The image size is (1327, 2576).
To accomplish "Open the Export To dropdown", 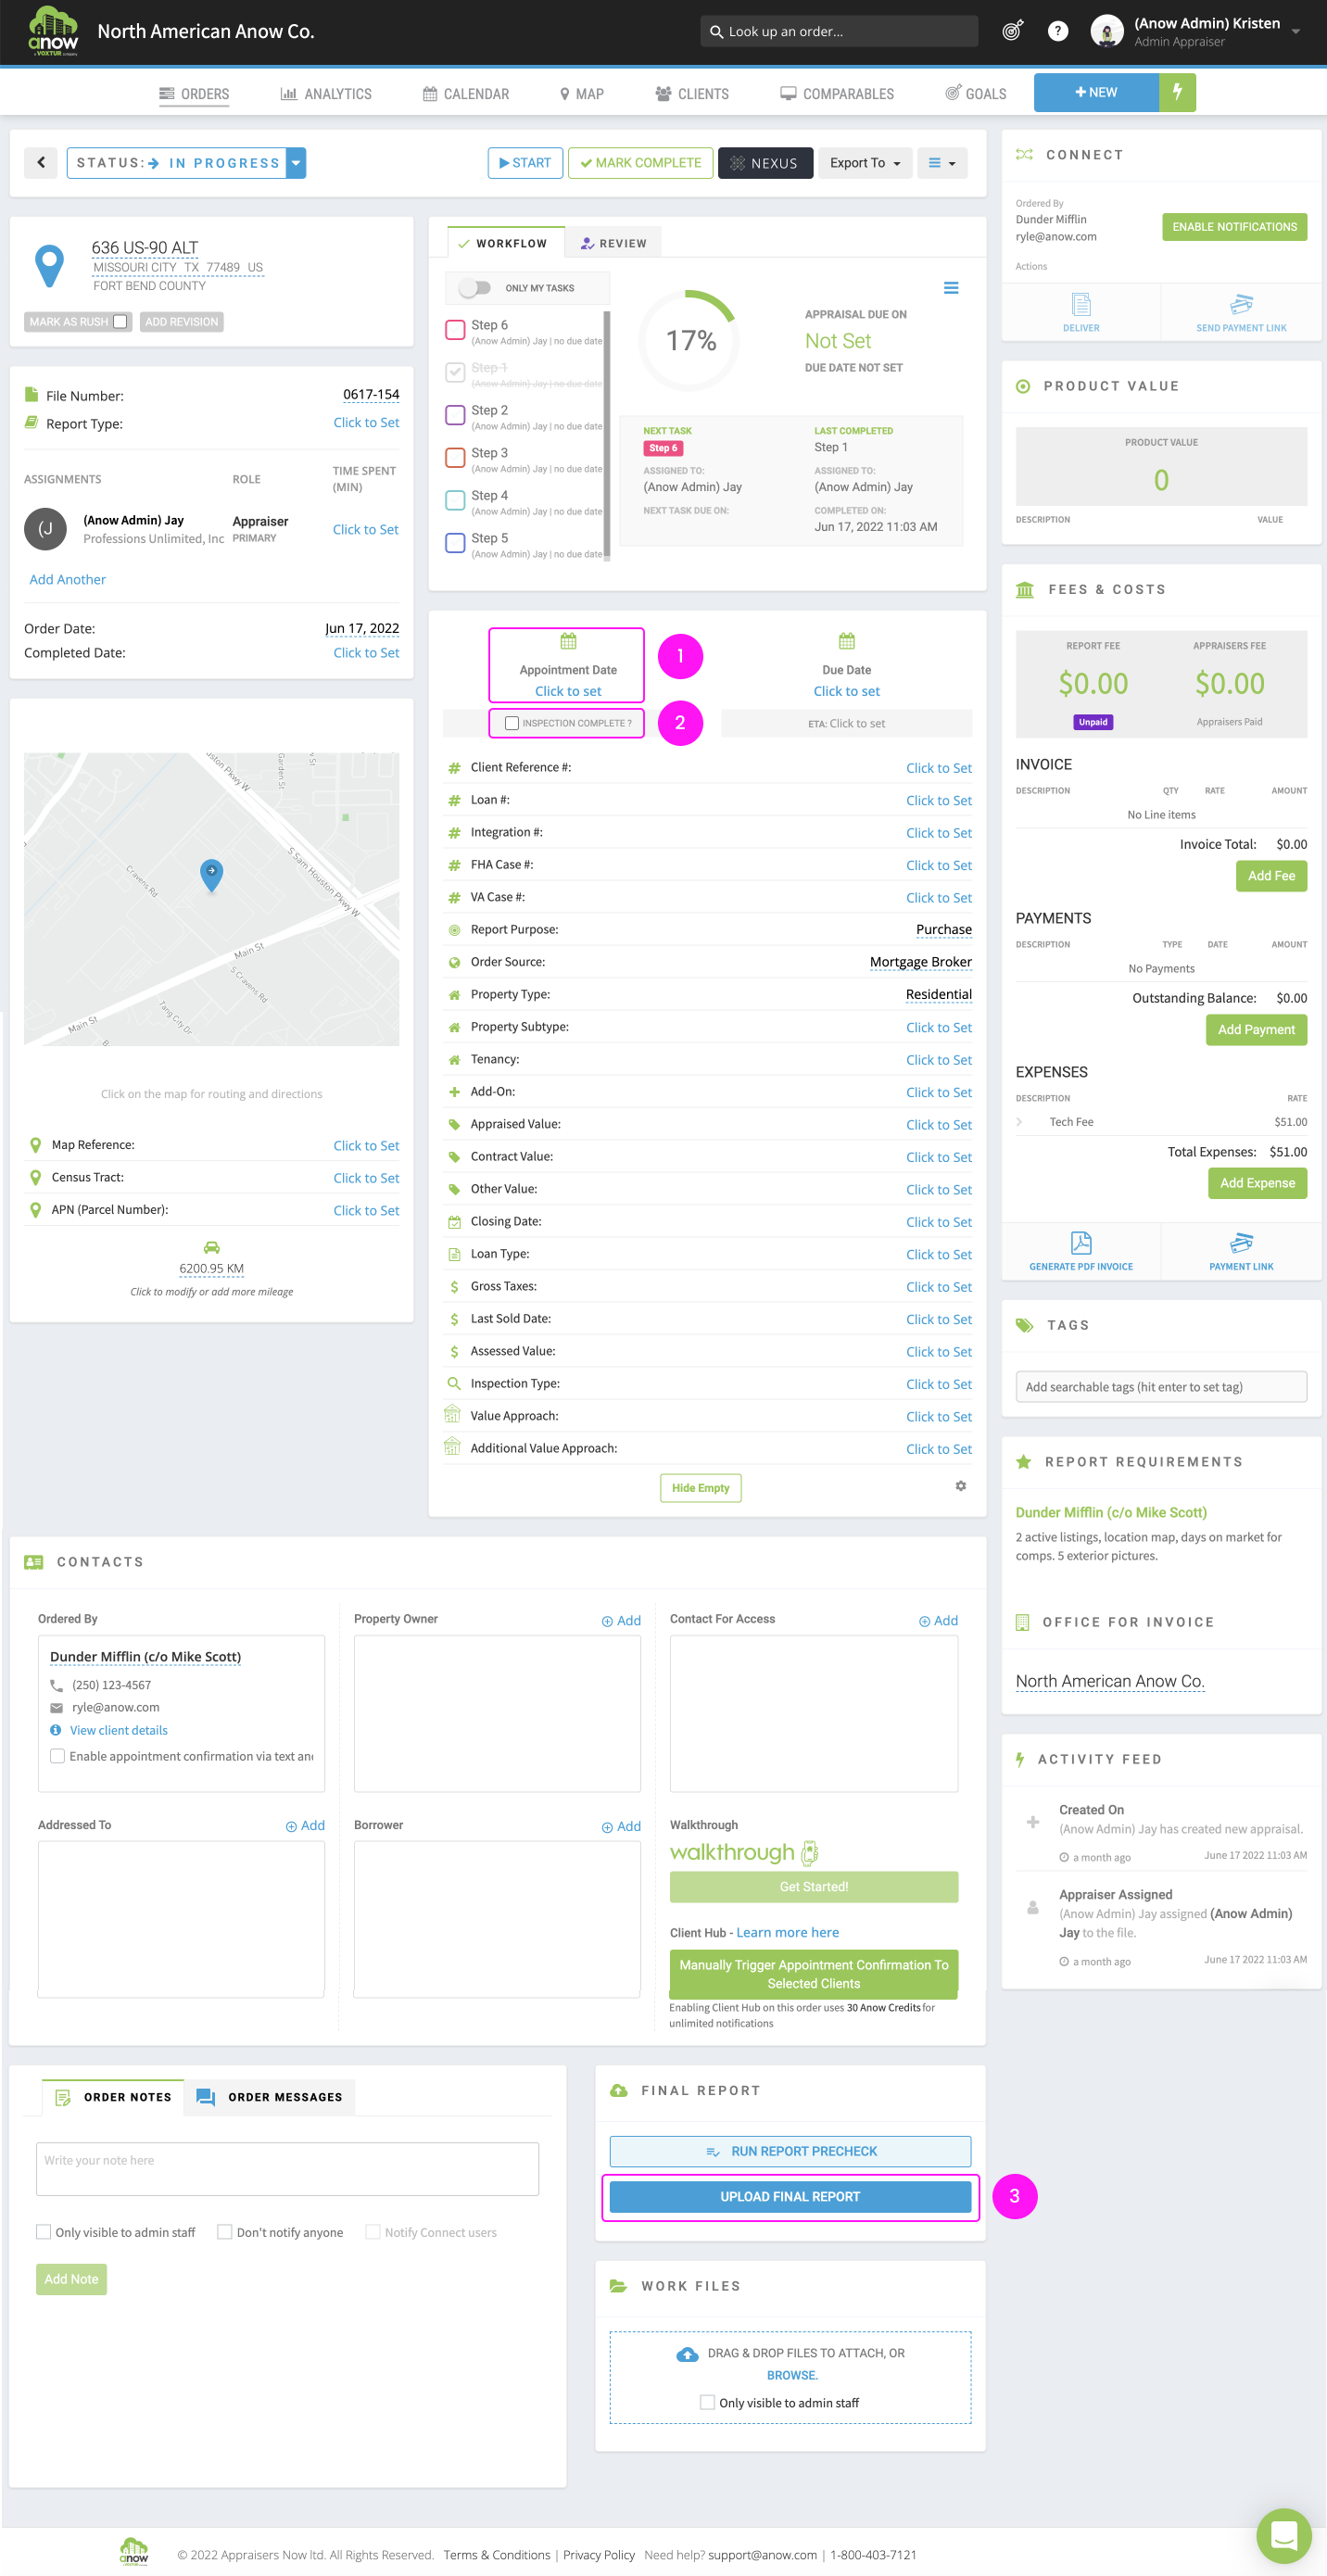I will [x=865, y=163].
